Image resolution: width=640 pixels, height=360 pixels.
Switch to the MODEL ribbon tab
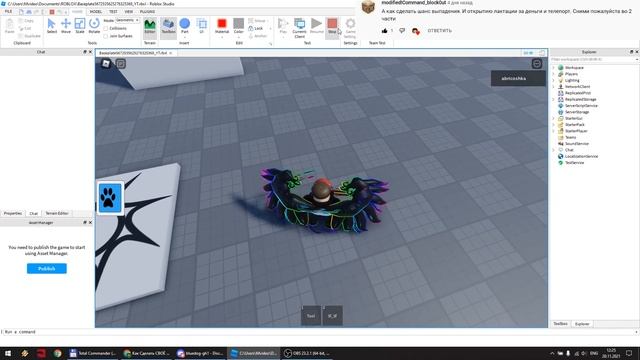pos(96,12)
